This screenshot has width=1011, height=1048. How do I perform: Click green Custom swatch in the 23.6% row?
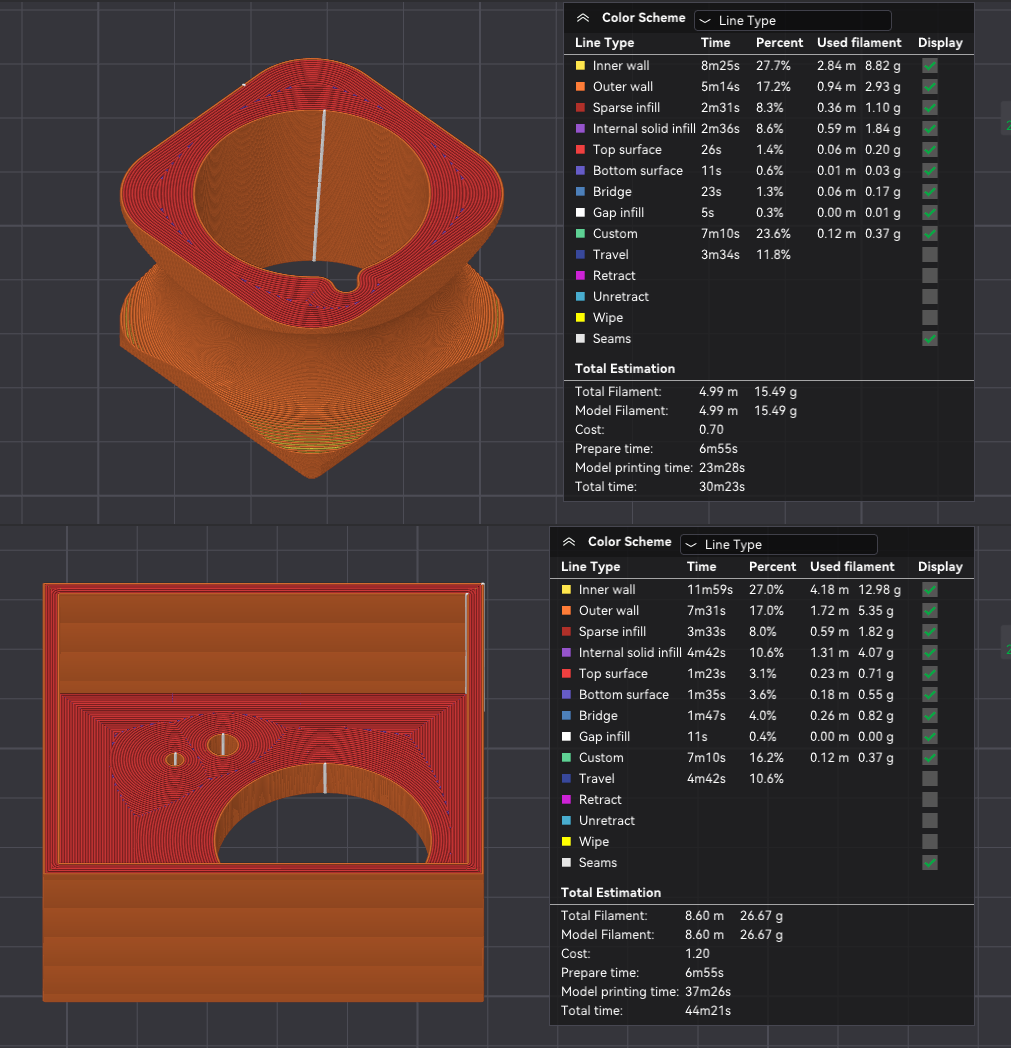pyautogui.click(x=580, y=234)
